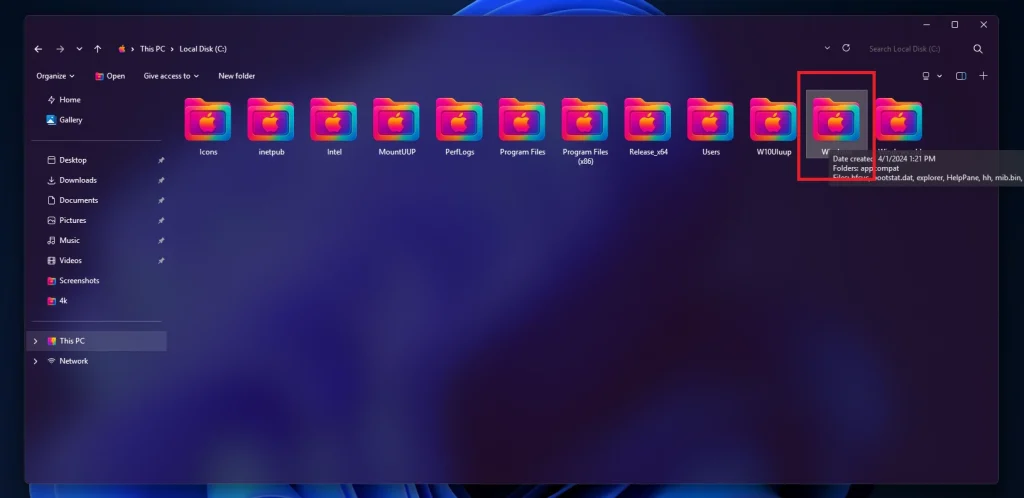Change the view layout icon

click(926, 76)
